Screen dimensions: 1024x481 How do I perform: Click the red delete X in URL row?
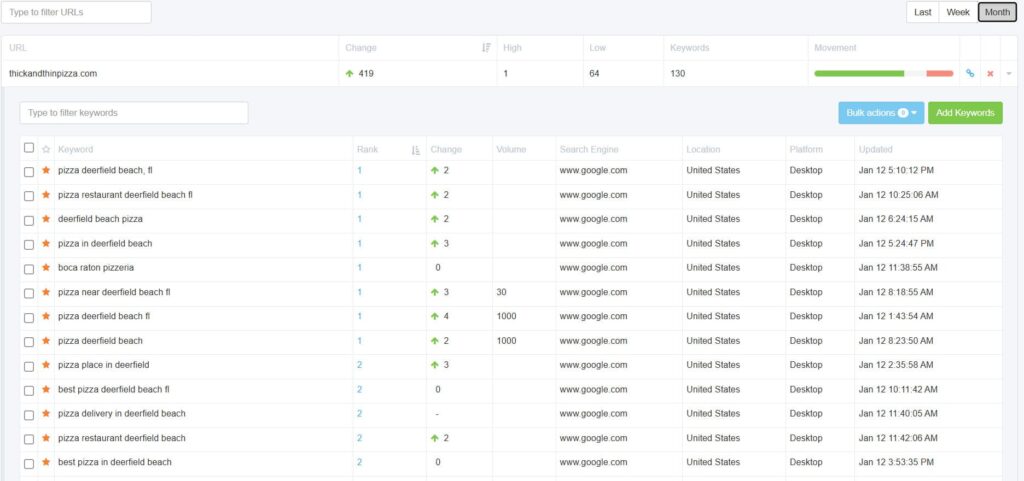click(990, 74)
